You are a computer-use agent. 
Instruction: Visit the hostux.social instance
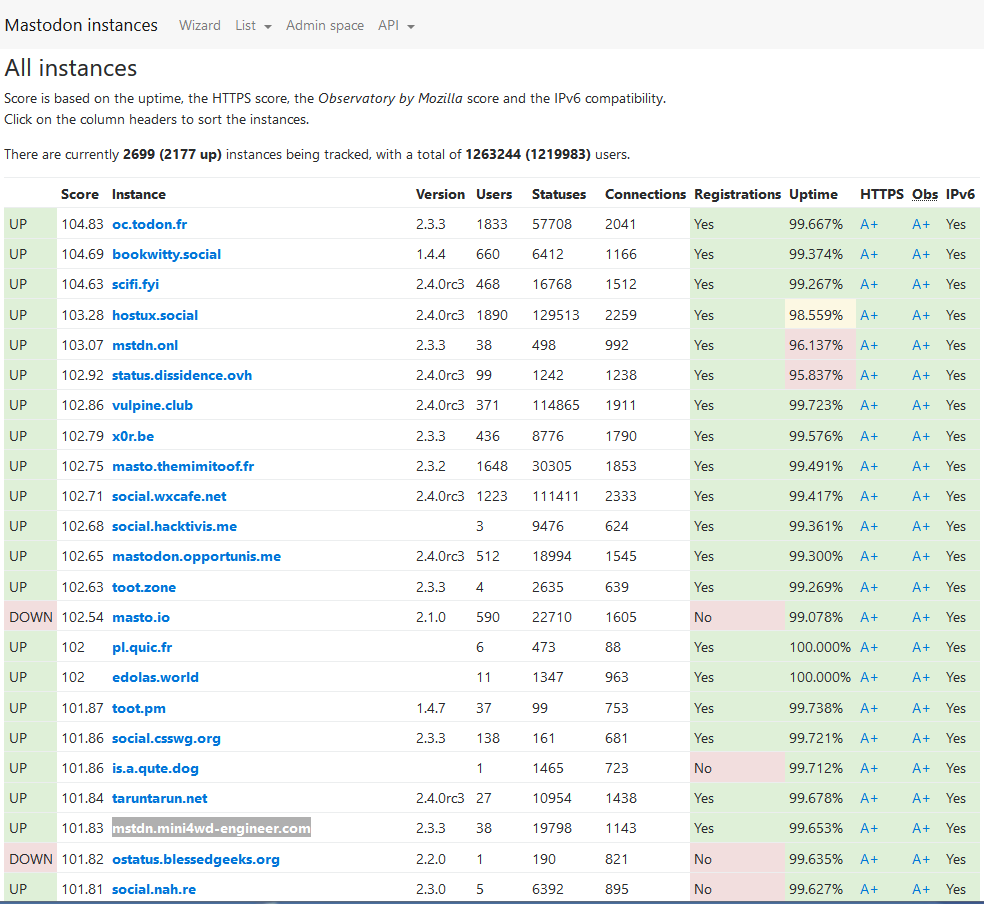(155, 315)
